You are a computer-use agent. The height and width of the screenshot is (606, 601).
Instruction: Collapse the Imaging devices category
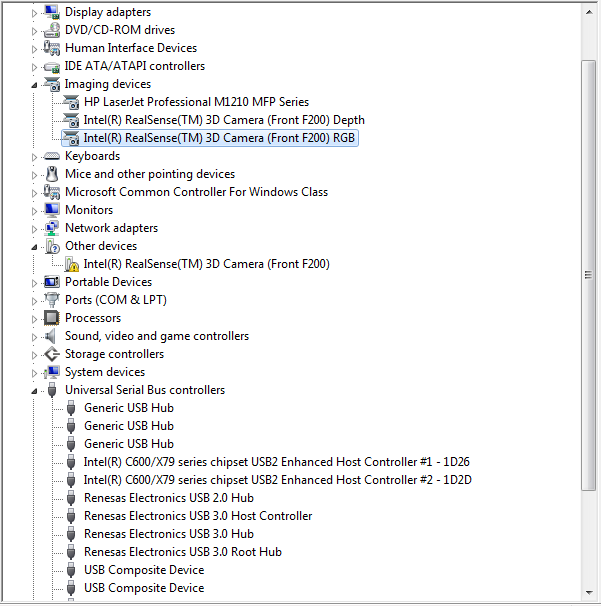(x=36, y=85)
